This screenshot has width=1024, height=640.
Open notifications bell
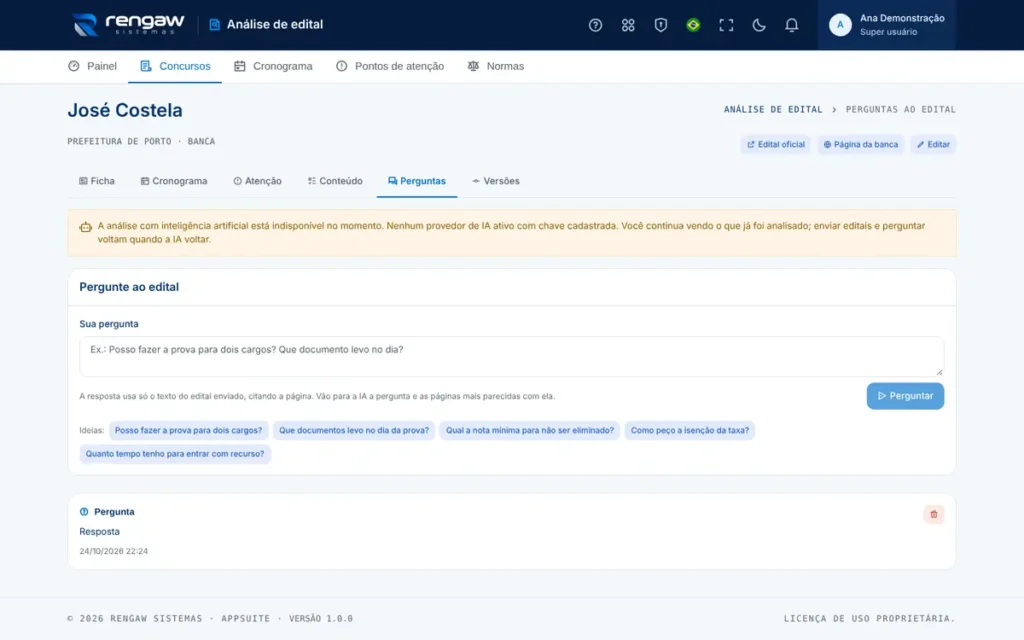tap(791, 25)
